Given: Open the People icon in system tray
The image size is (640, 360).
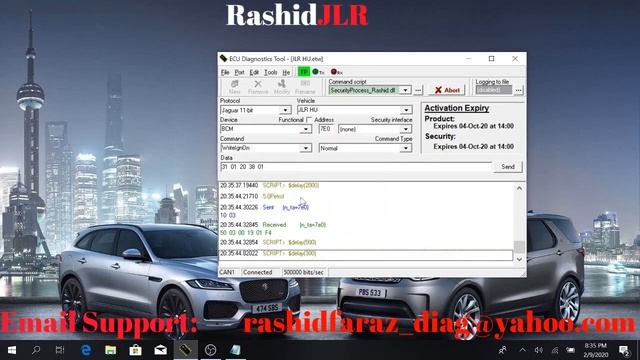Looking at the screenshot, I should pyautogui.click(x=503, y=350).
